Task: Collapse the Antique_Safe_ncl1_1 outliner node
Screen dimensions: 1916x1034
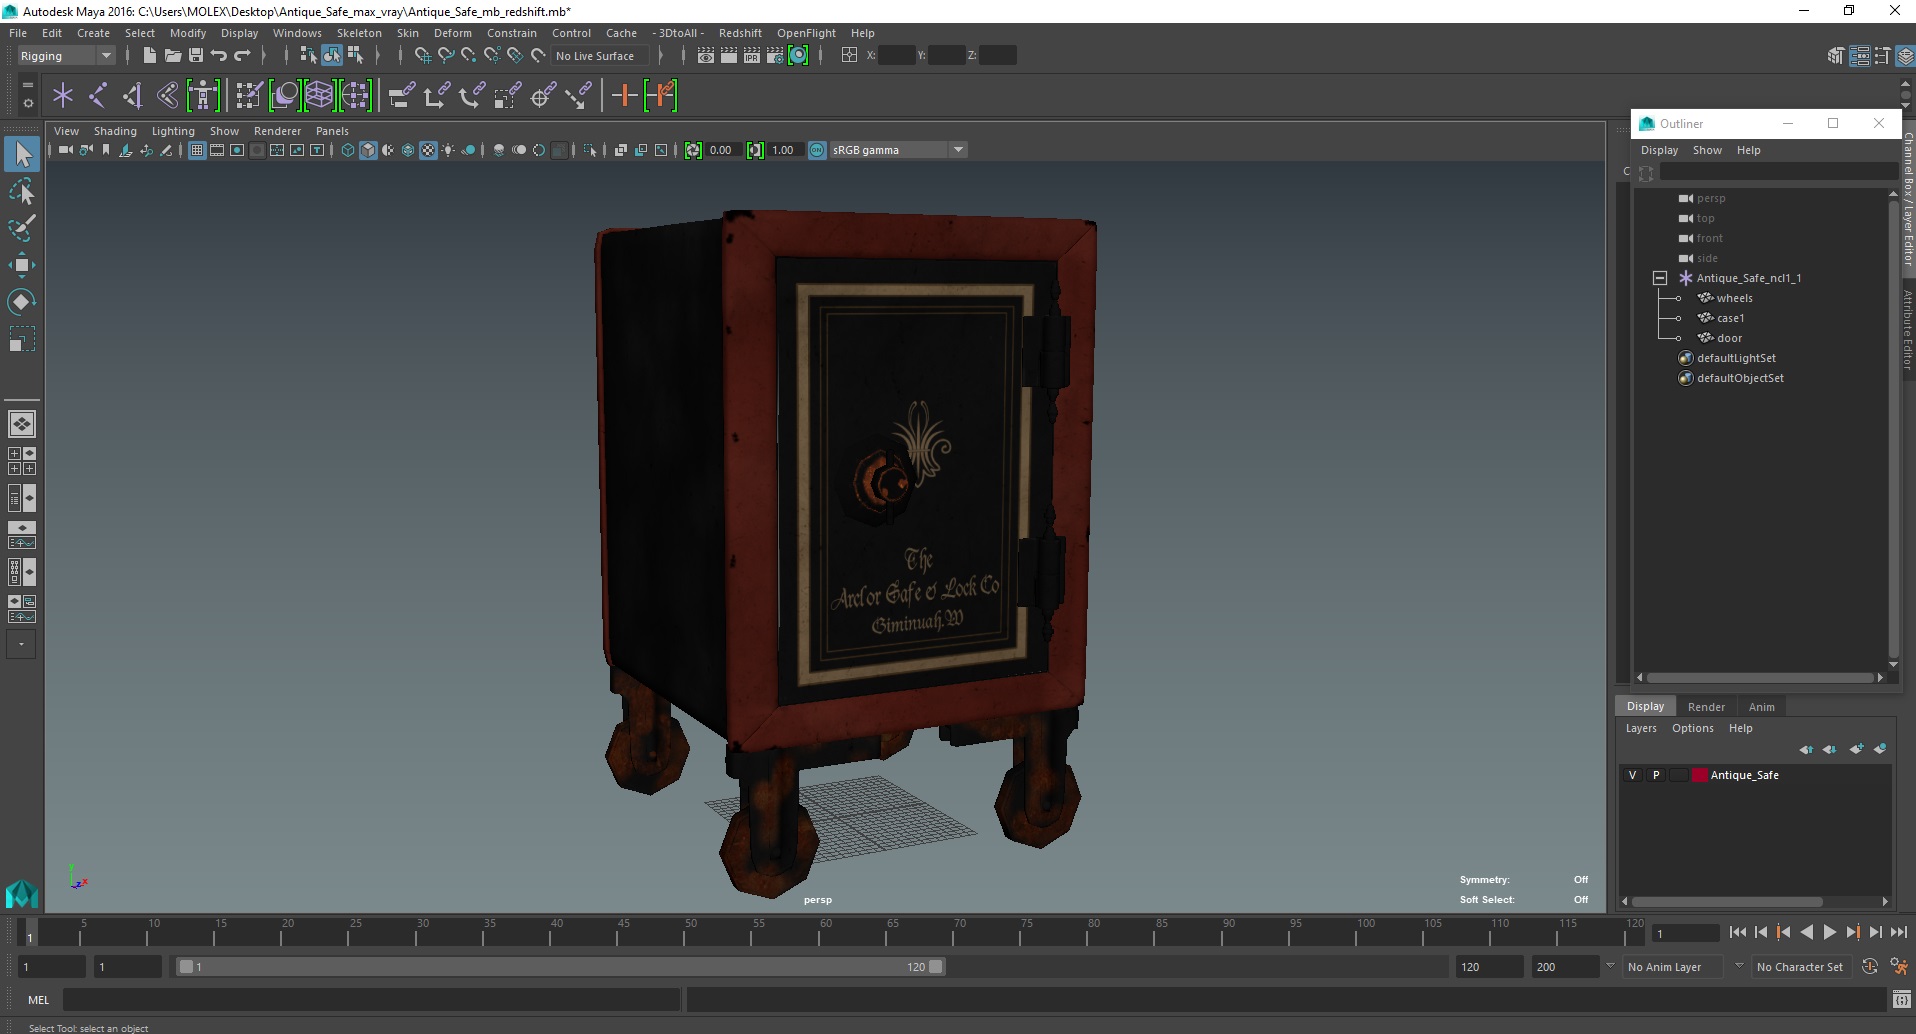Action: pos(1660,278)
